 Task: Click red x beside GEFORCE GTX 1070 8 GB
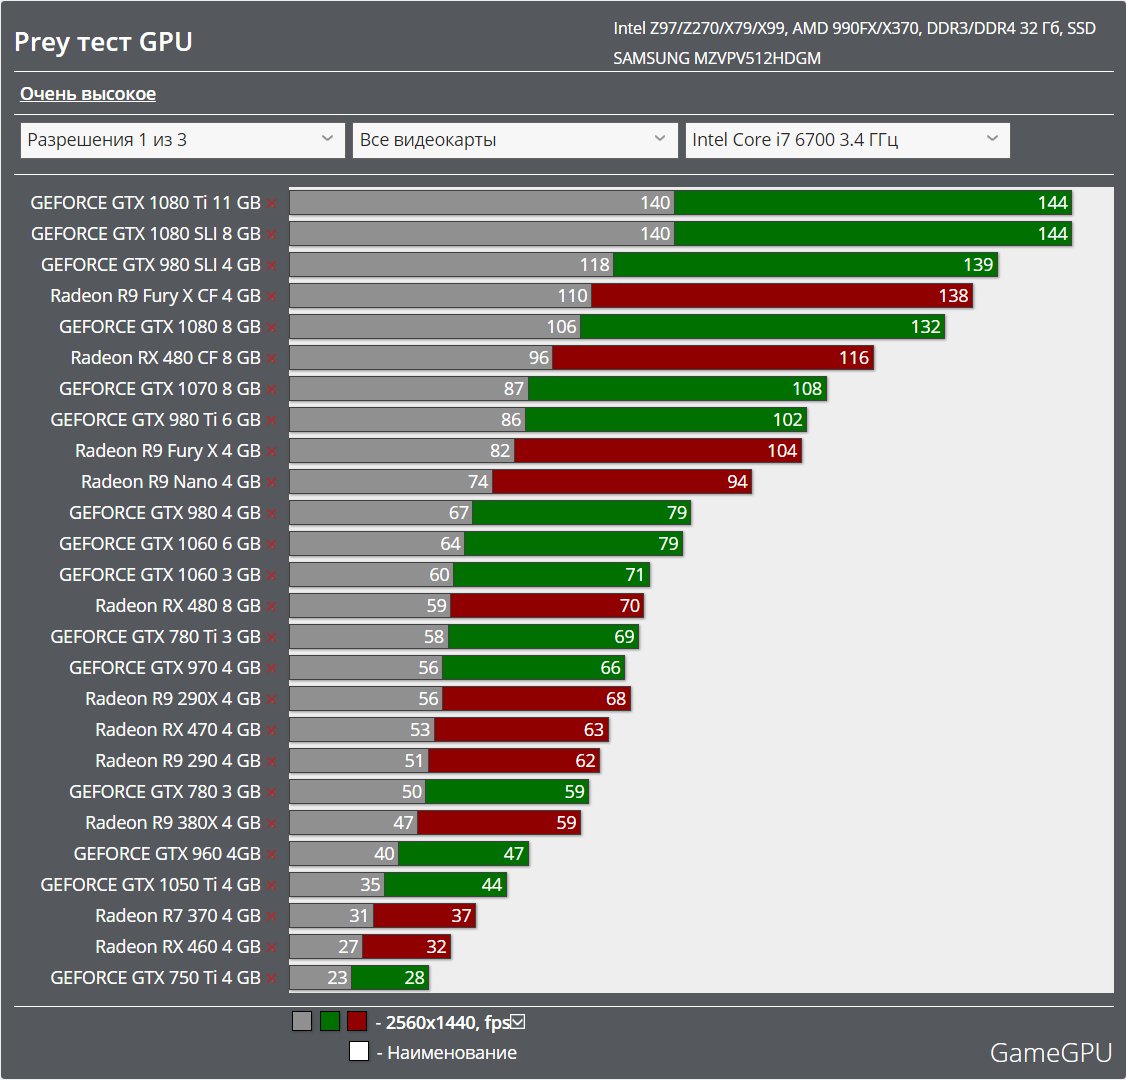click(x=271, y=390)
